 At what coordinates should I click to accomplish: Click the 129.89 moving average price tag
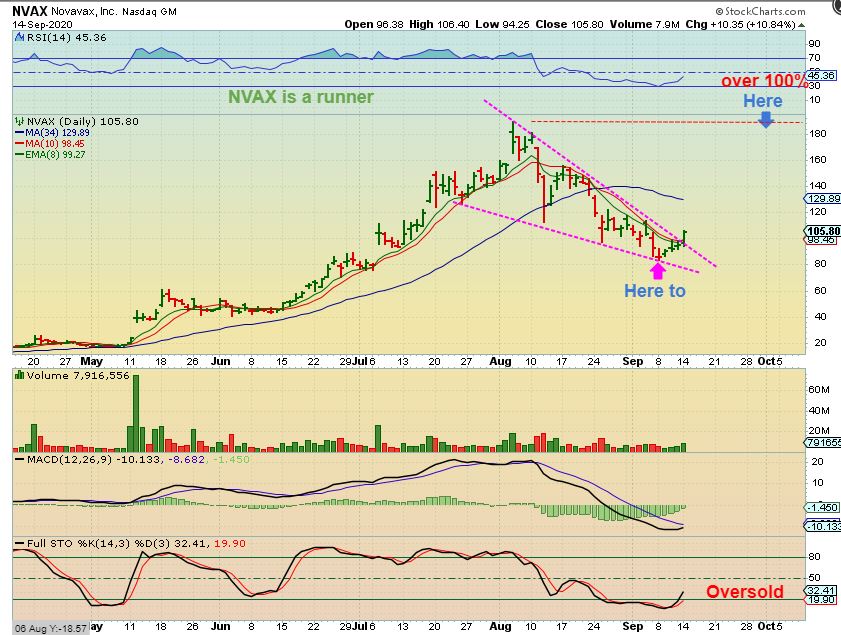tap(822, 199)
